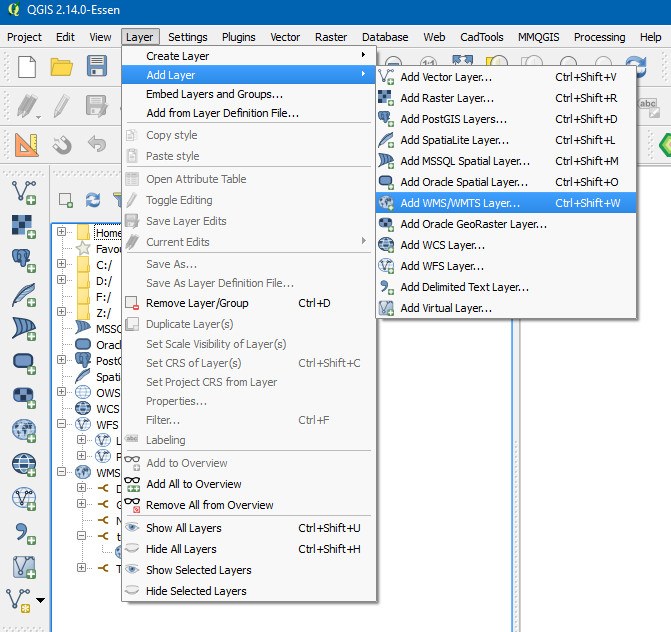This screenshot has width=671, height=632.
Task: Select Show Selected Layers menu entry
Action: (249, 570)
